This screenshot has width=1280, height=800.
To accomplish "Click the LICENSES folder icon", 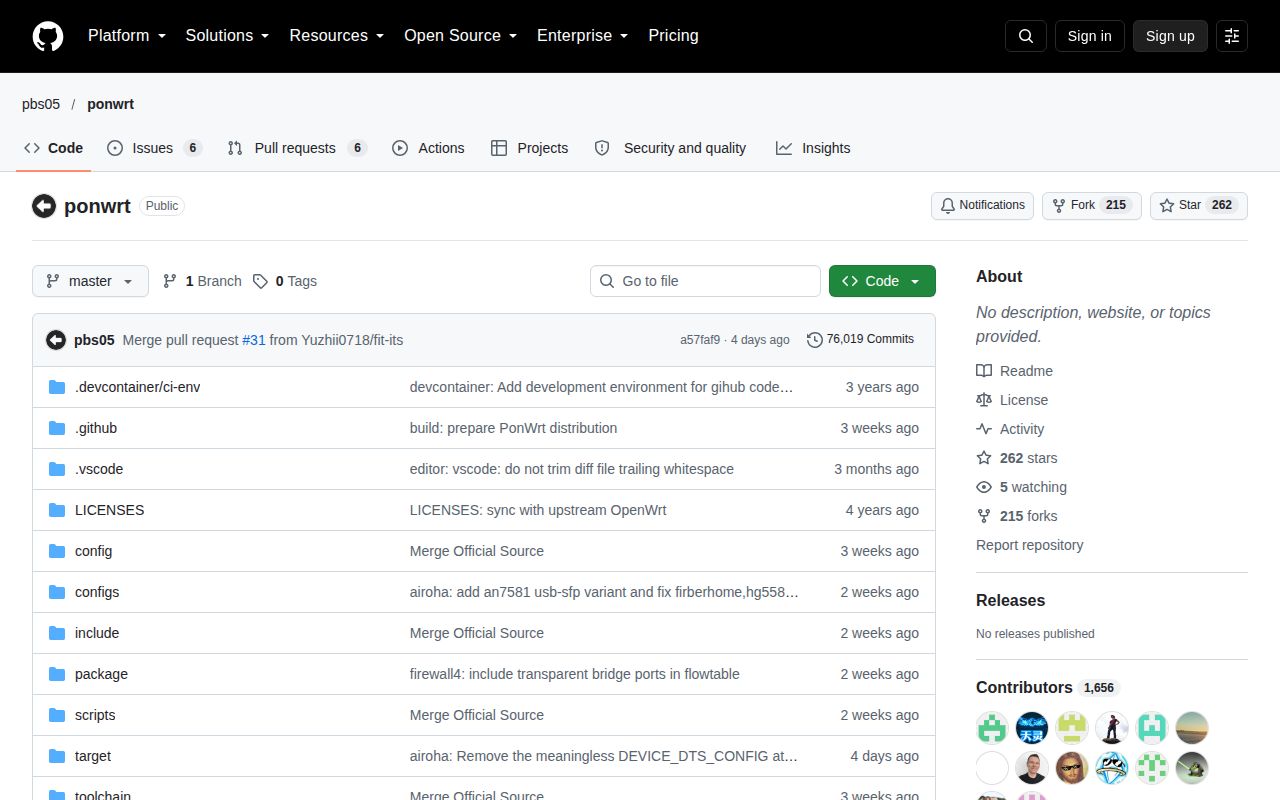I will 57,510.
